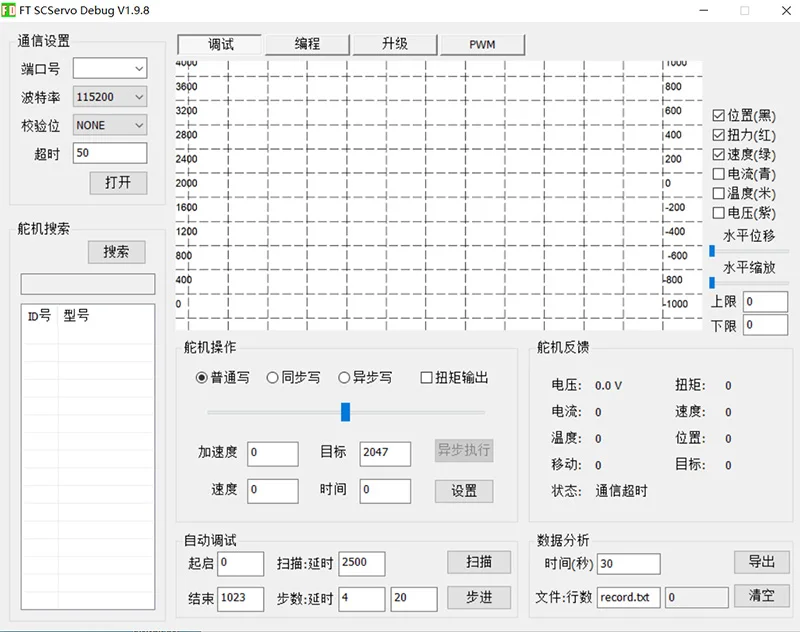Select the 异步写 async write radio button
The height and width of the screenshot is (632, 800).
tap(345, 378)
